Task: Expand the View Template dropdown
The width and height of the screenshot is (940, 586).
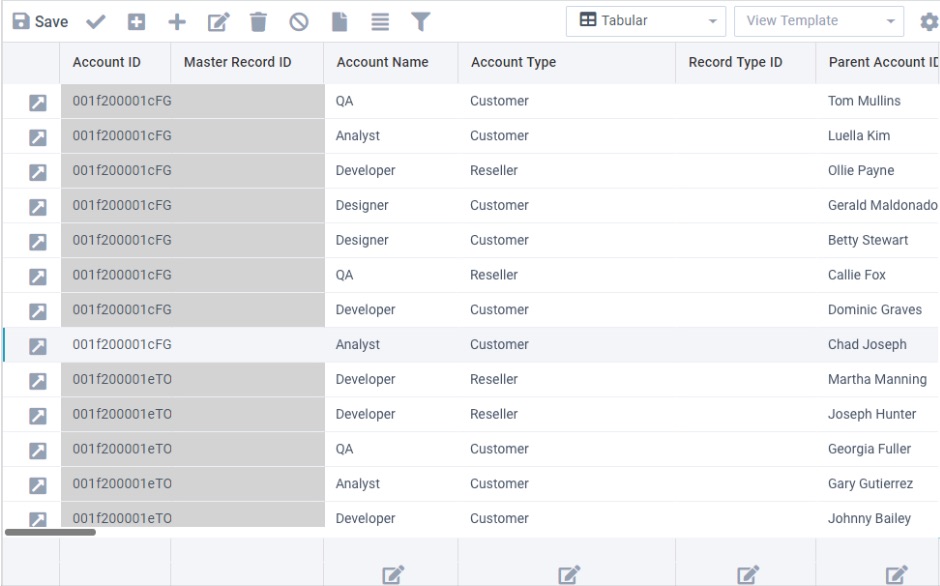Action: point(819,21)
